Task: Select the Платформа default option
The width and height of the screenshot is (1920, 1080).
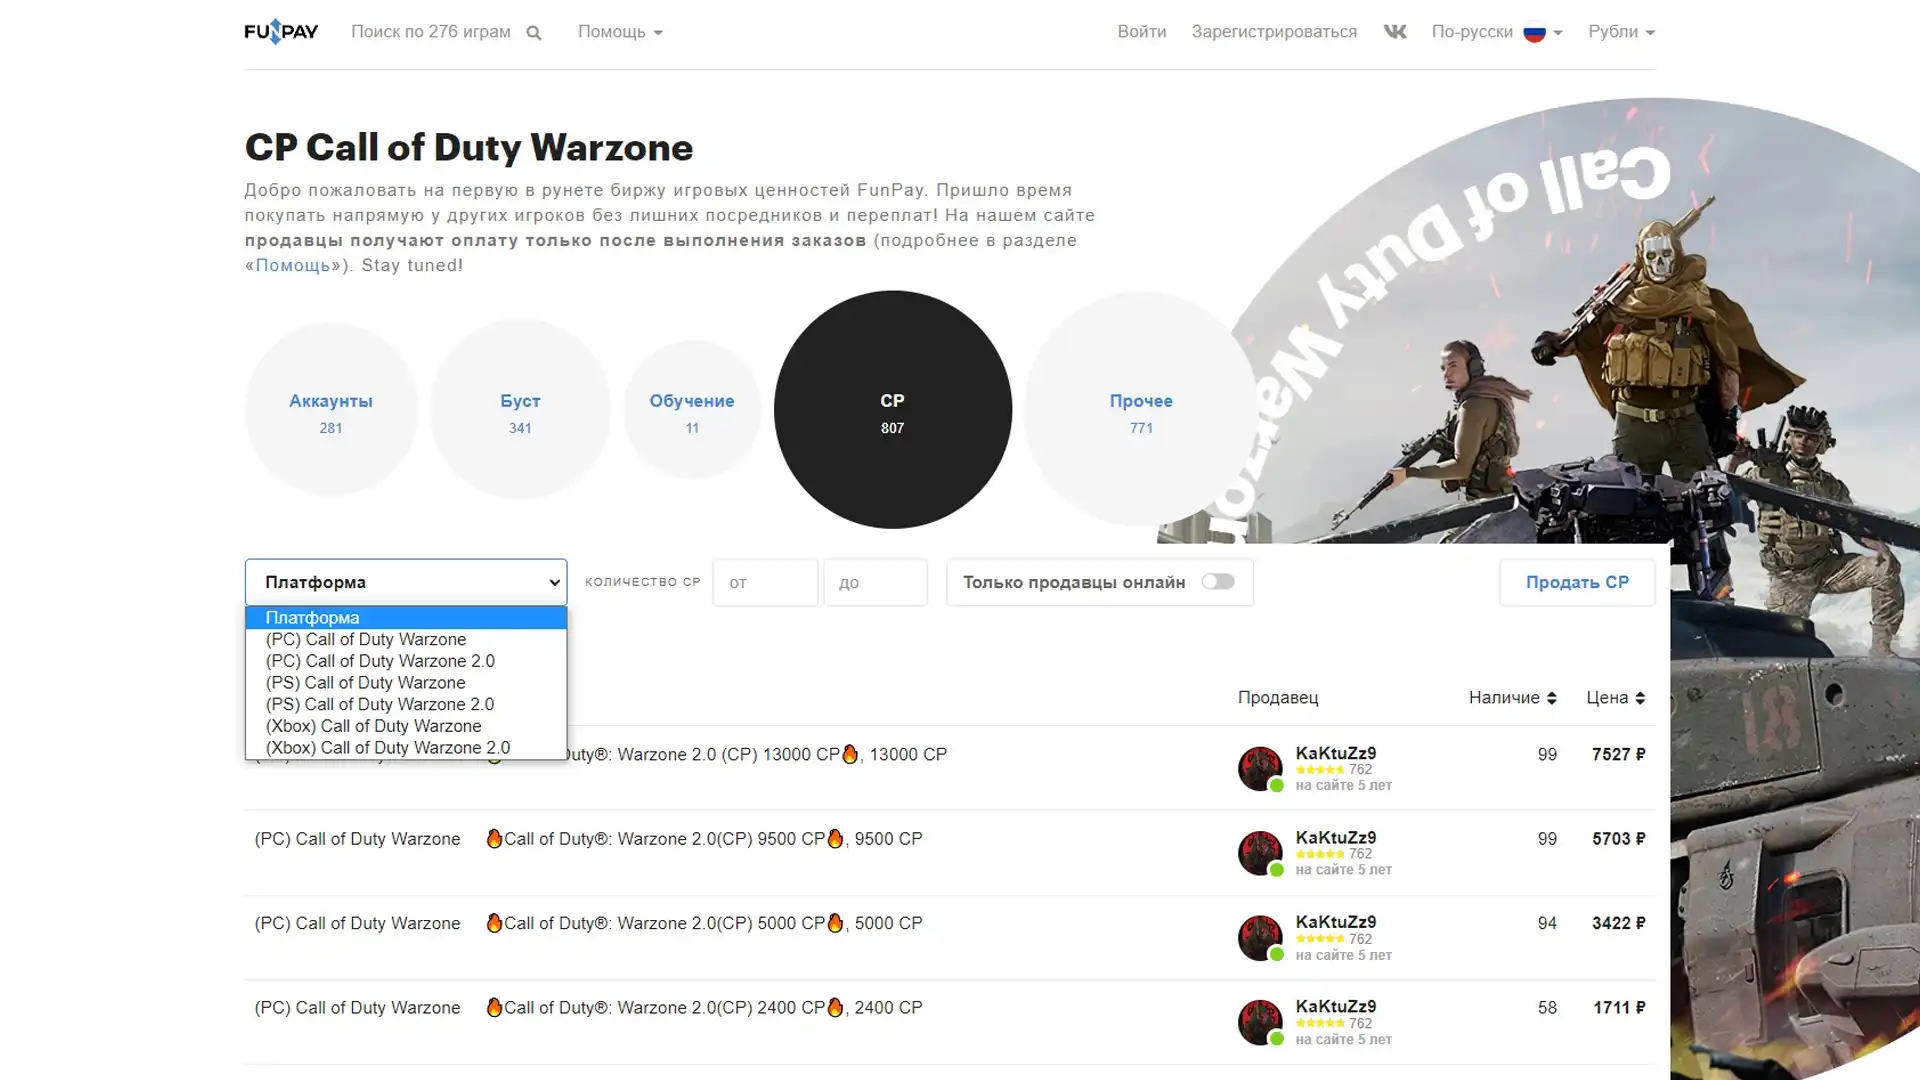Action: pyautogui.click(x=406, y=618)
